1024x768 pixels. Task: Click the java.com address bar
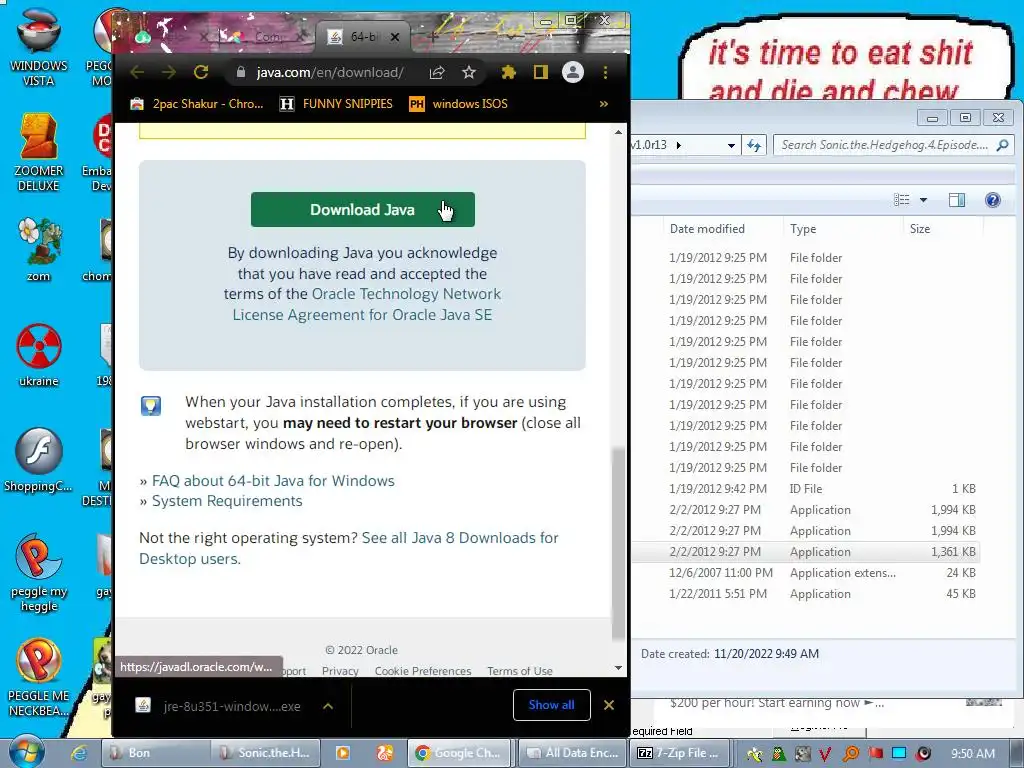click(x=330, y=72)
